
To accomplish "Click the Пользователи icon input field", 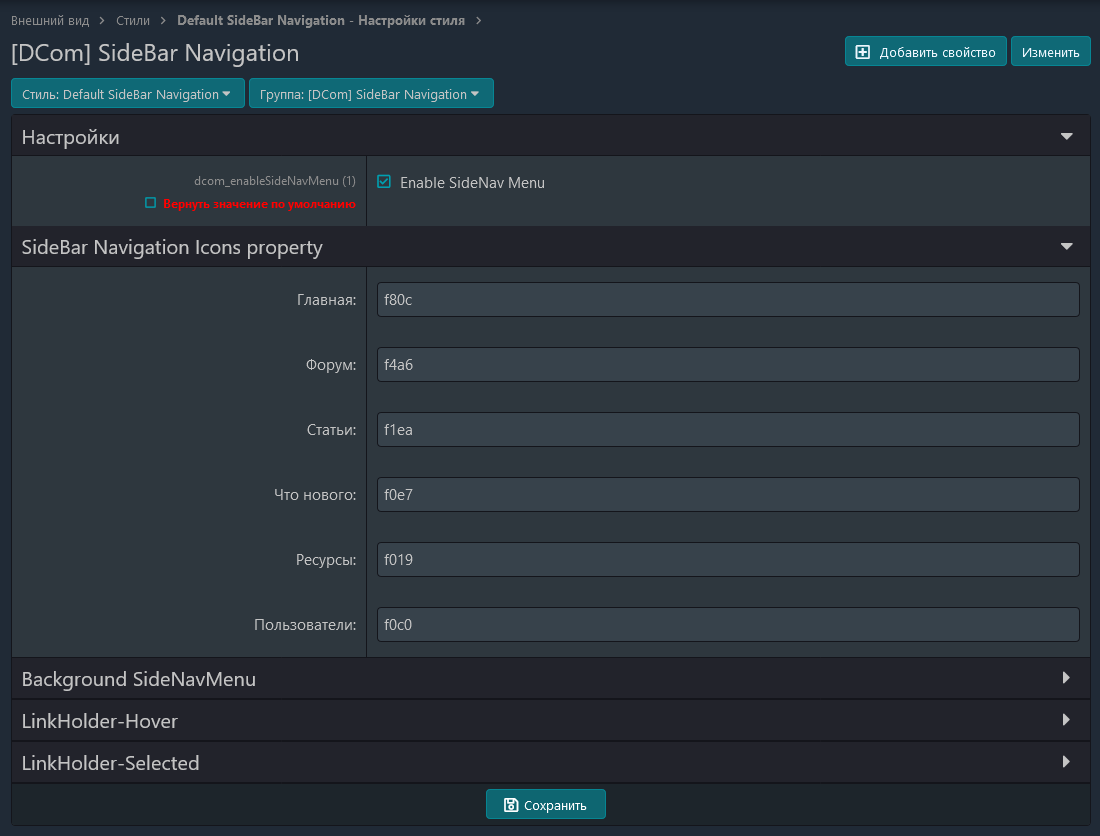I will 727,625.
